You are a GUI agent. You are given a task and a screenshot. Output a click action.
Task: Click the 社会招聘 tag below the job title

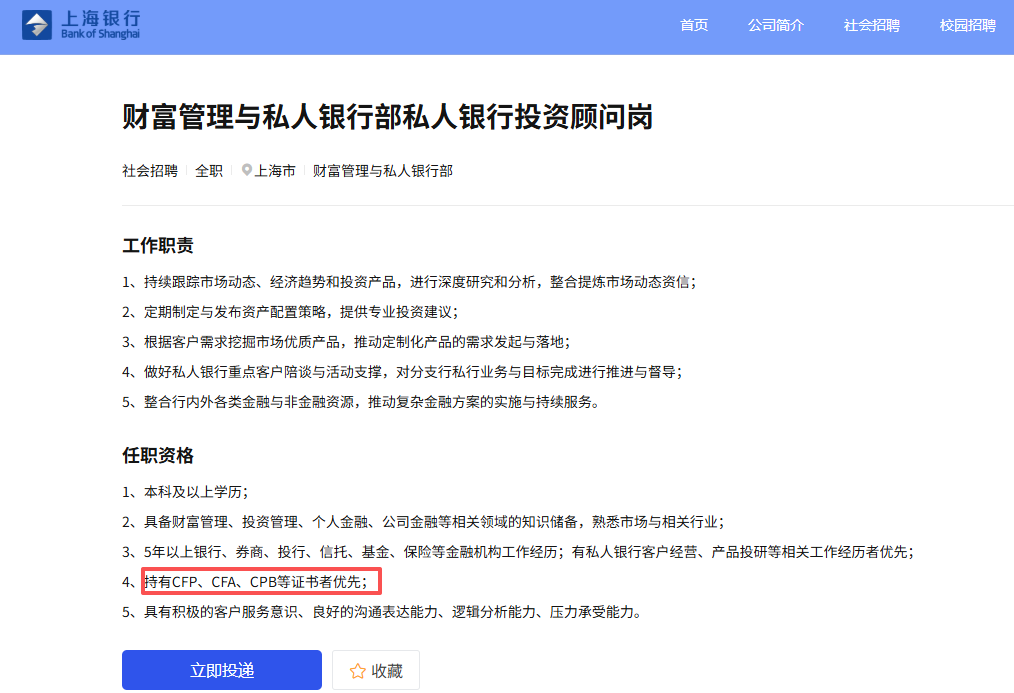150,171
